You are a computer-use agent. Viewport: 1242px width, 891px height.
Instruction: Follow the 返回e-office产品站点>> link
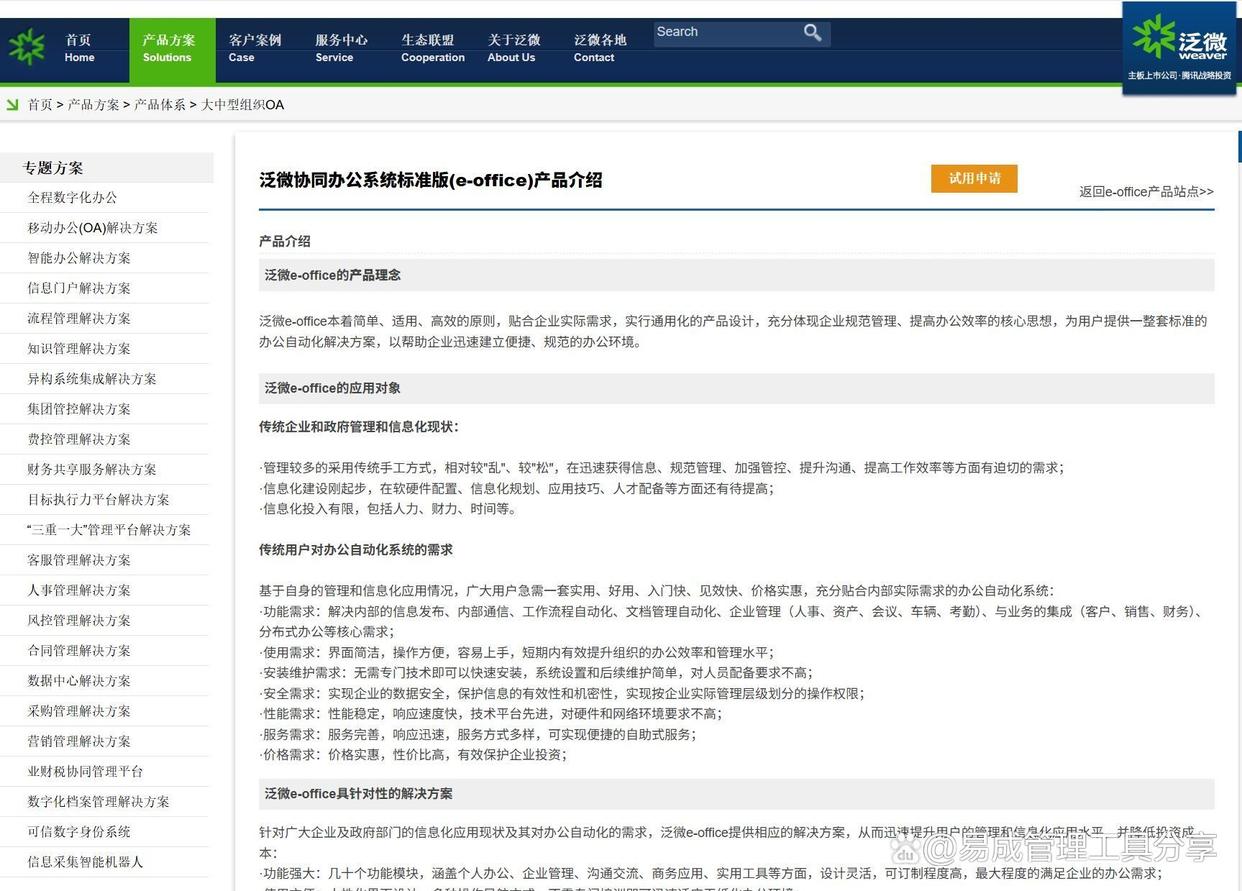pyautogui.click(x=1146, y=191)
